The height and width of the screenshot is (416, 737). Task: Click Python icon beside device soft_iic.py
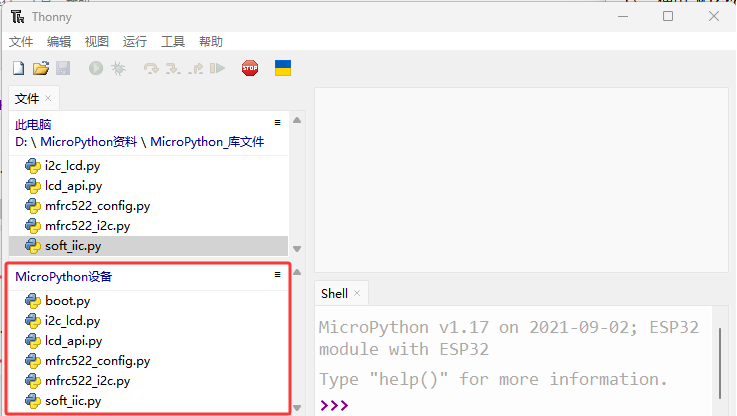[33, 401]
